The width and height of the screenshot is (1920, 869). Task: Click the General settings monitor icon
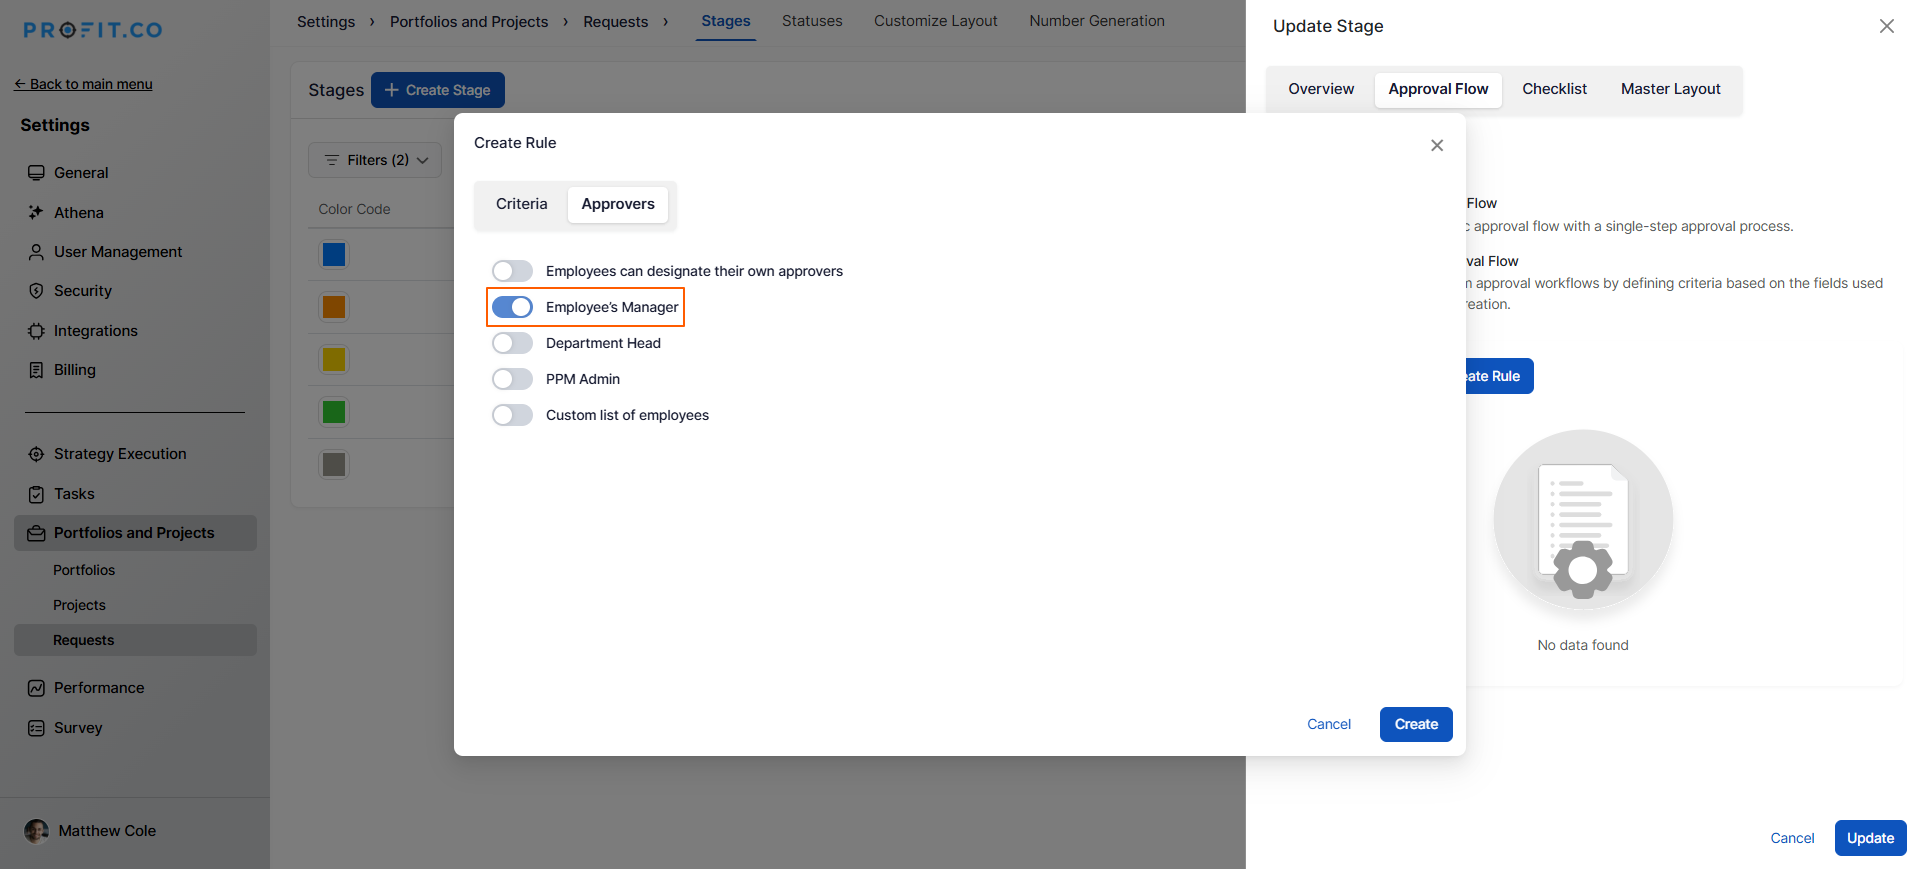[36, 173]
